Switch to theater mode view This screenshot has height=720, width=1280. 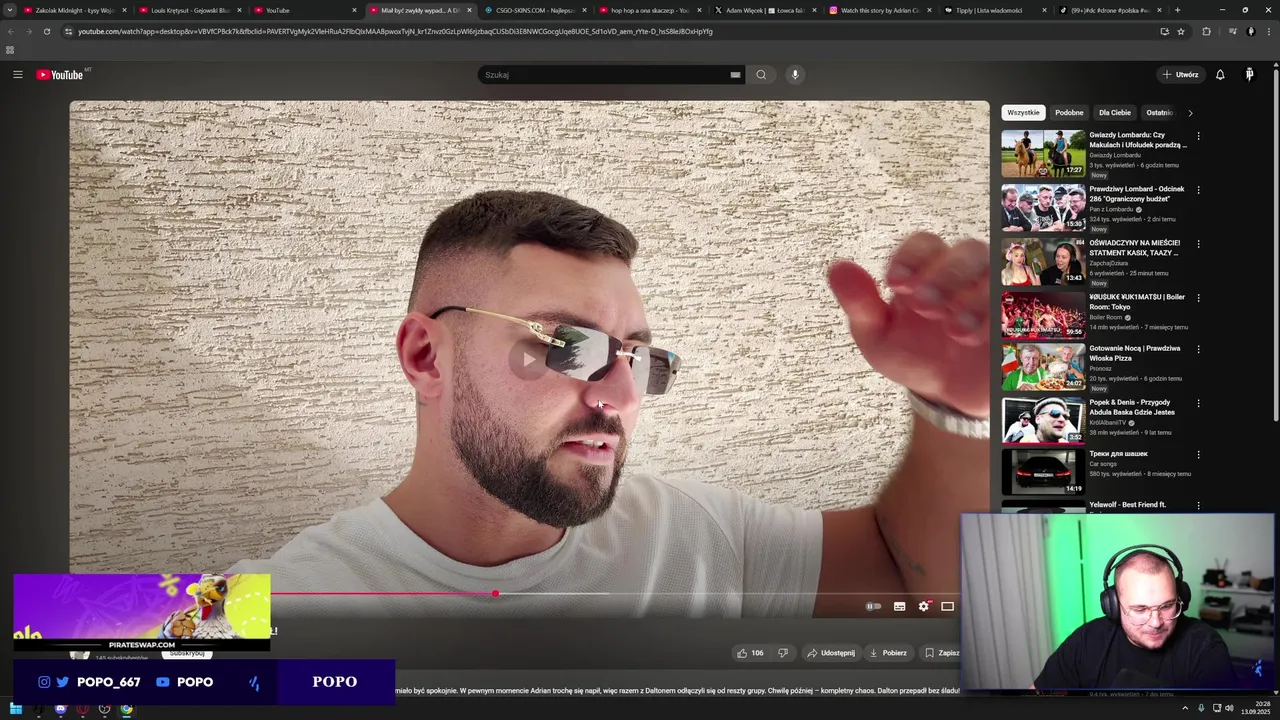pyautogui.click(x=947, y=606)
